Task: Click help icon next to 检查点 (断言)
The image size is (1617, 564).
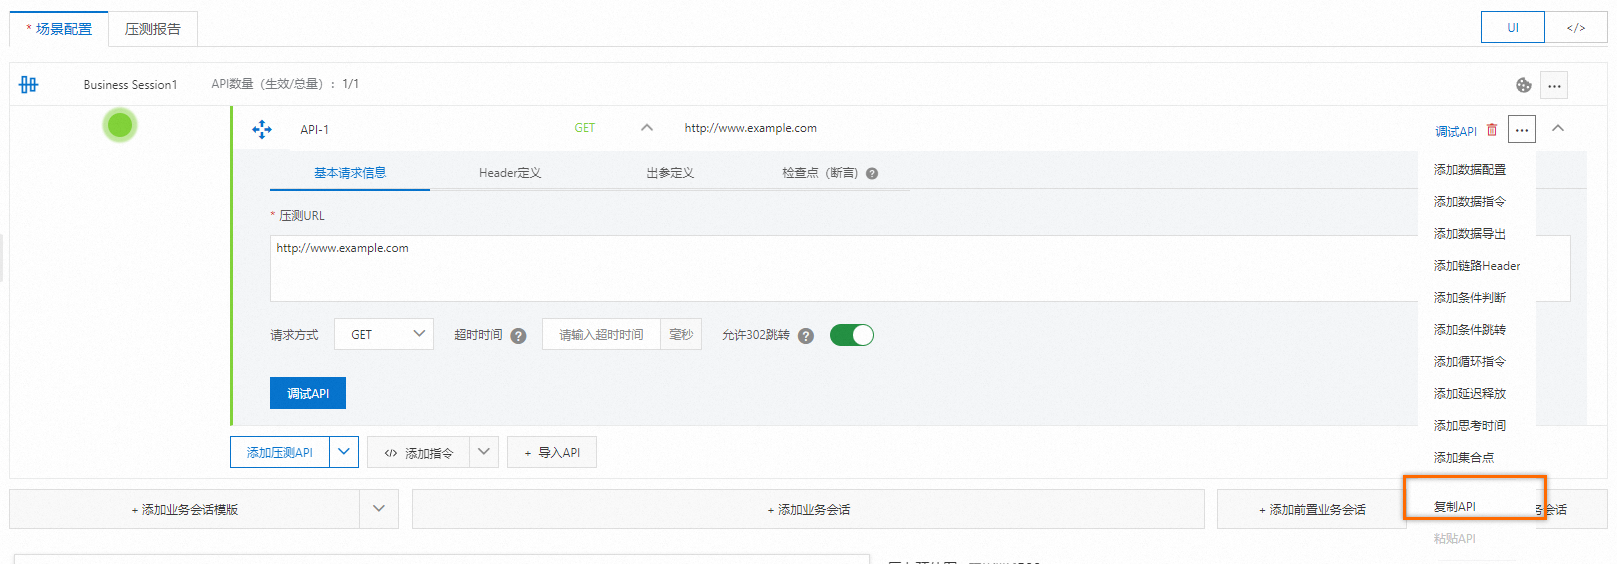Action: point(872,173)
